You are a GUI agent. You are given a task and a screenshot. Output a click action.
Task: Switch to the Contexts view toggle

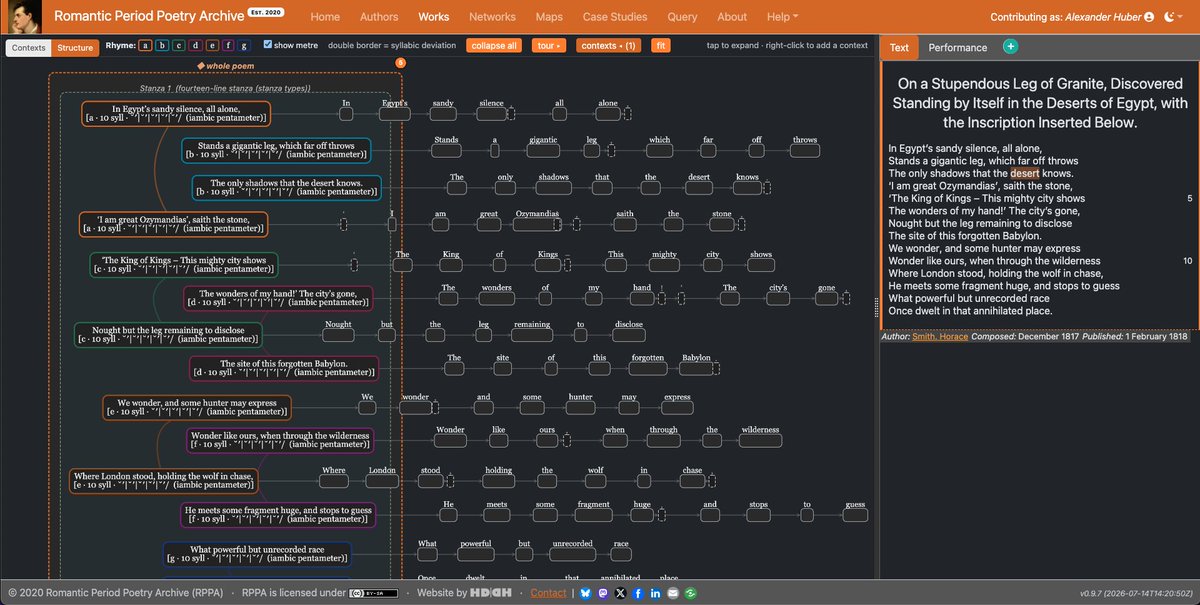[29, 48]
